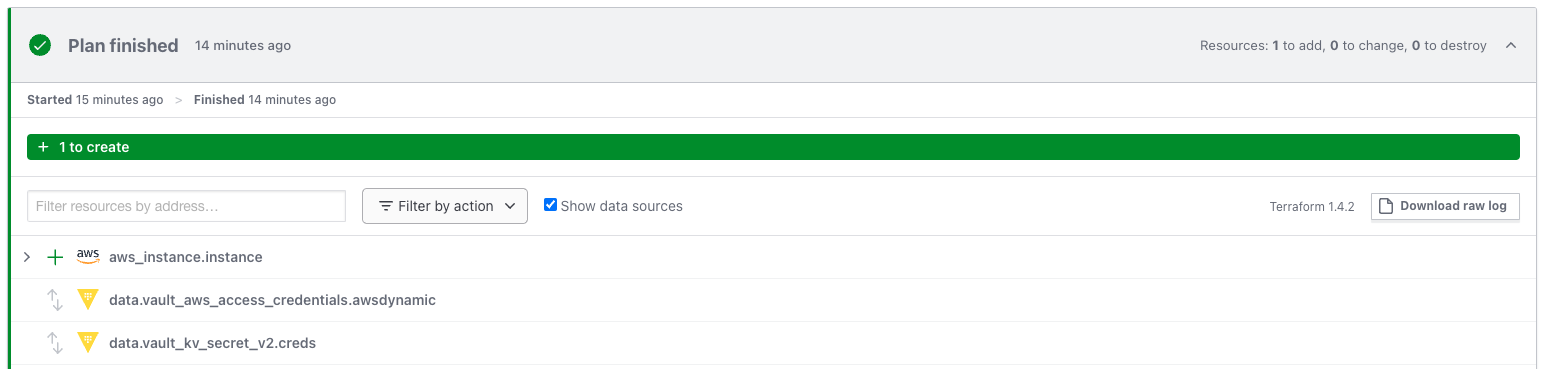1543x369 pixels.
Task: Click read arrows icon beside vault_aws_access_credentials
Action: click(56, 300)
